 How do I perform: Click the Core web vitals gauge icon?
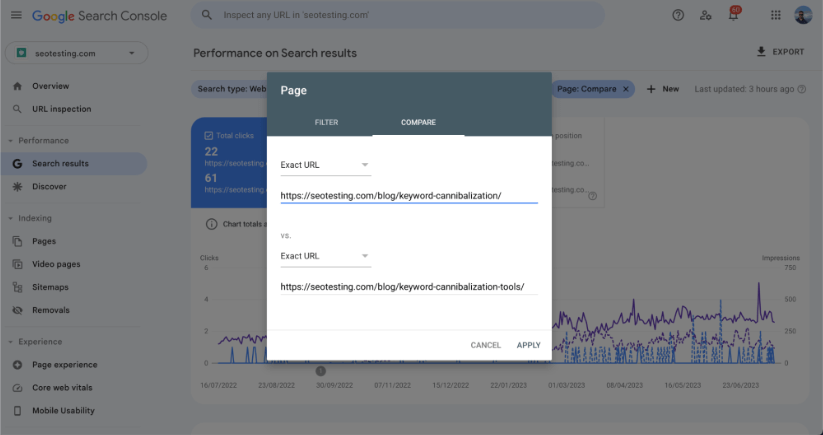17,388
